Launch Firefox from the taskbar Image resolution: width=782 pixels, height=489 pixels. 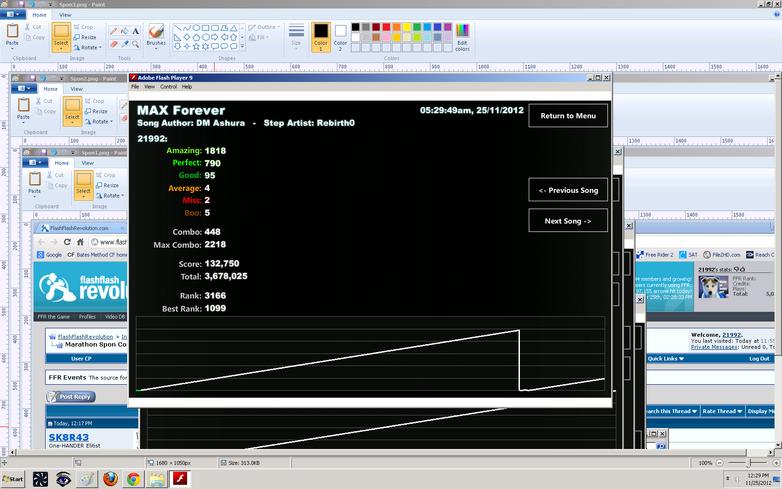[x=110, y=479]
